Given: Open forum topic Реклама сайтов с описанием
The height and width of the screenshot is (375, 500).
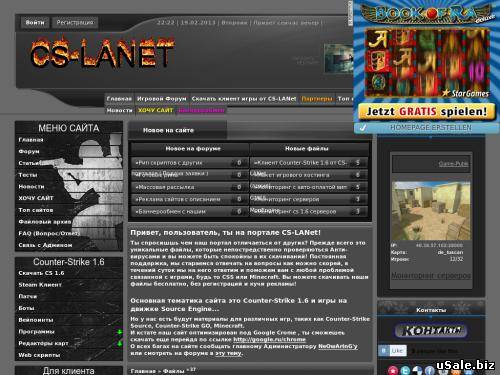Looking at the screenshot, I should coord(178,199).
